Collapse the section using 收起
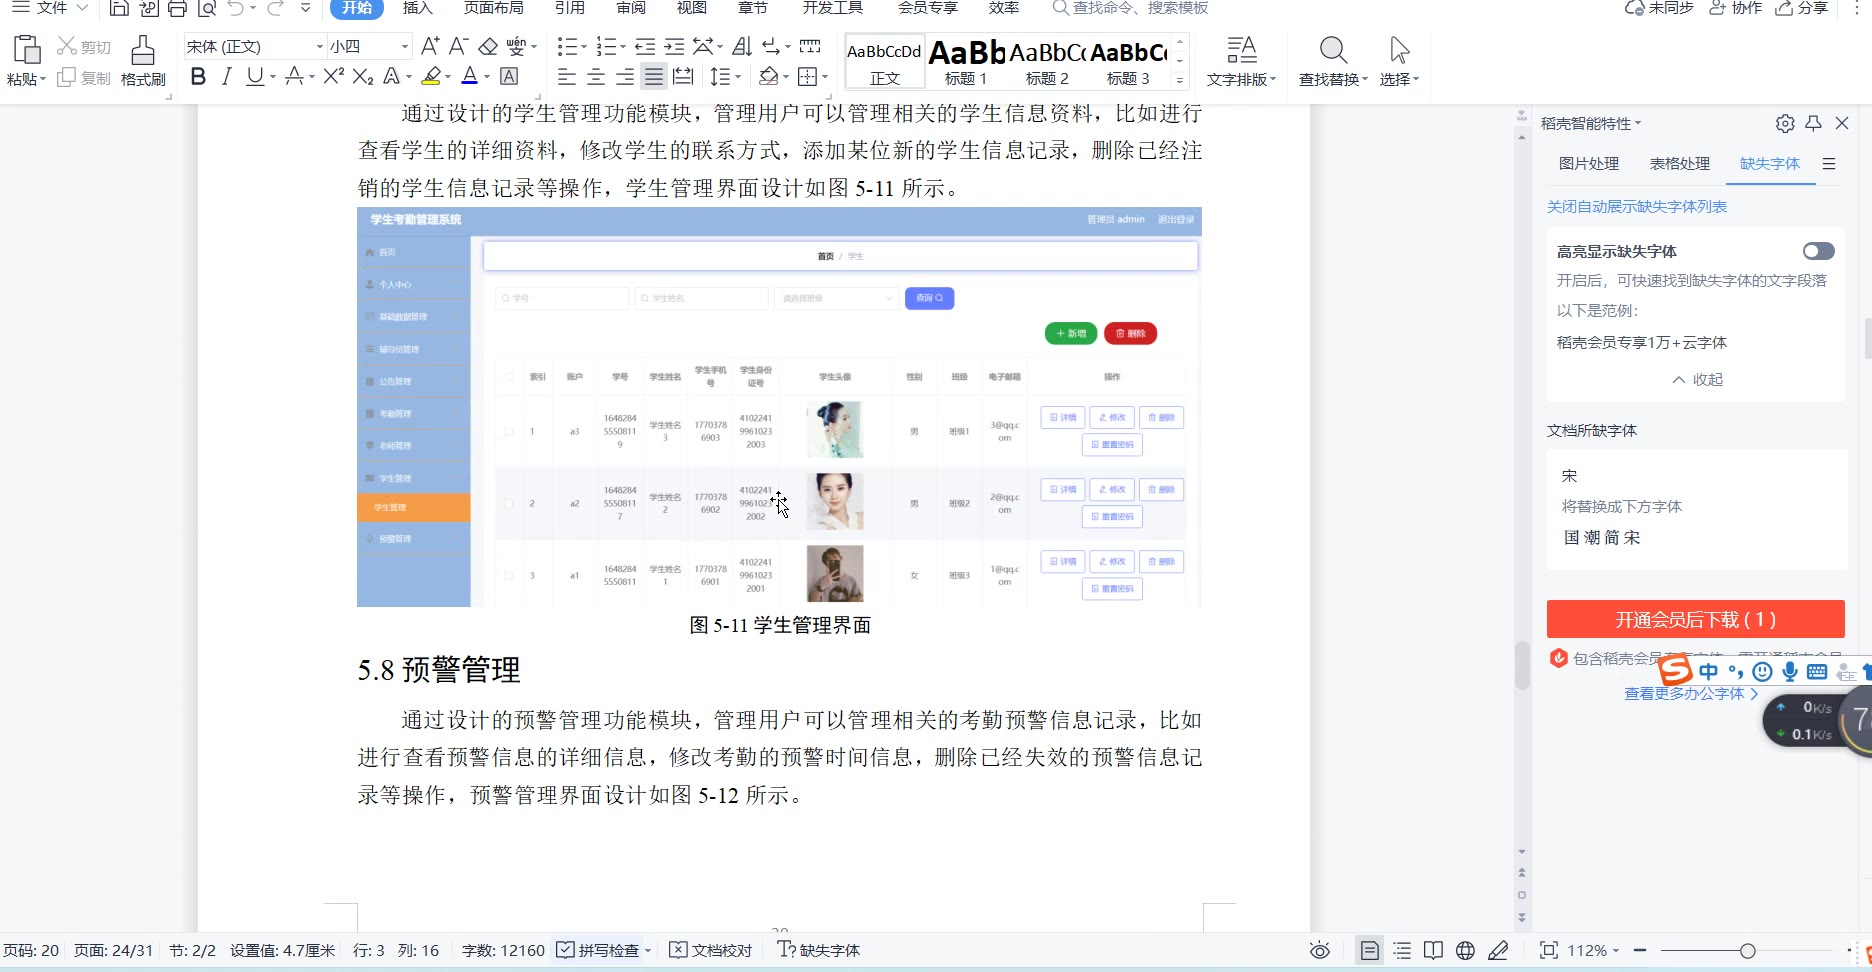Viewport: 1872px width, 972px height. click(x=1697, y=379)
